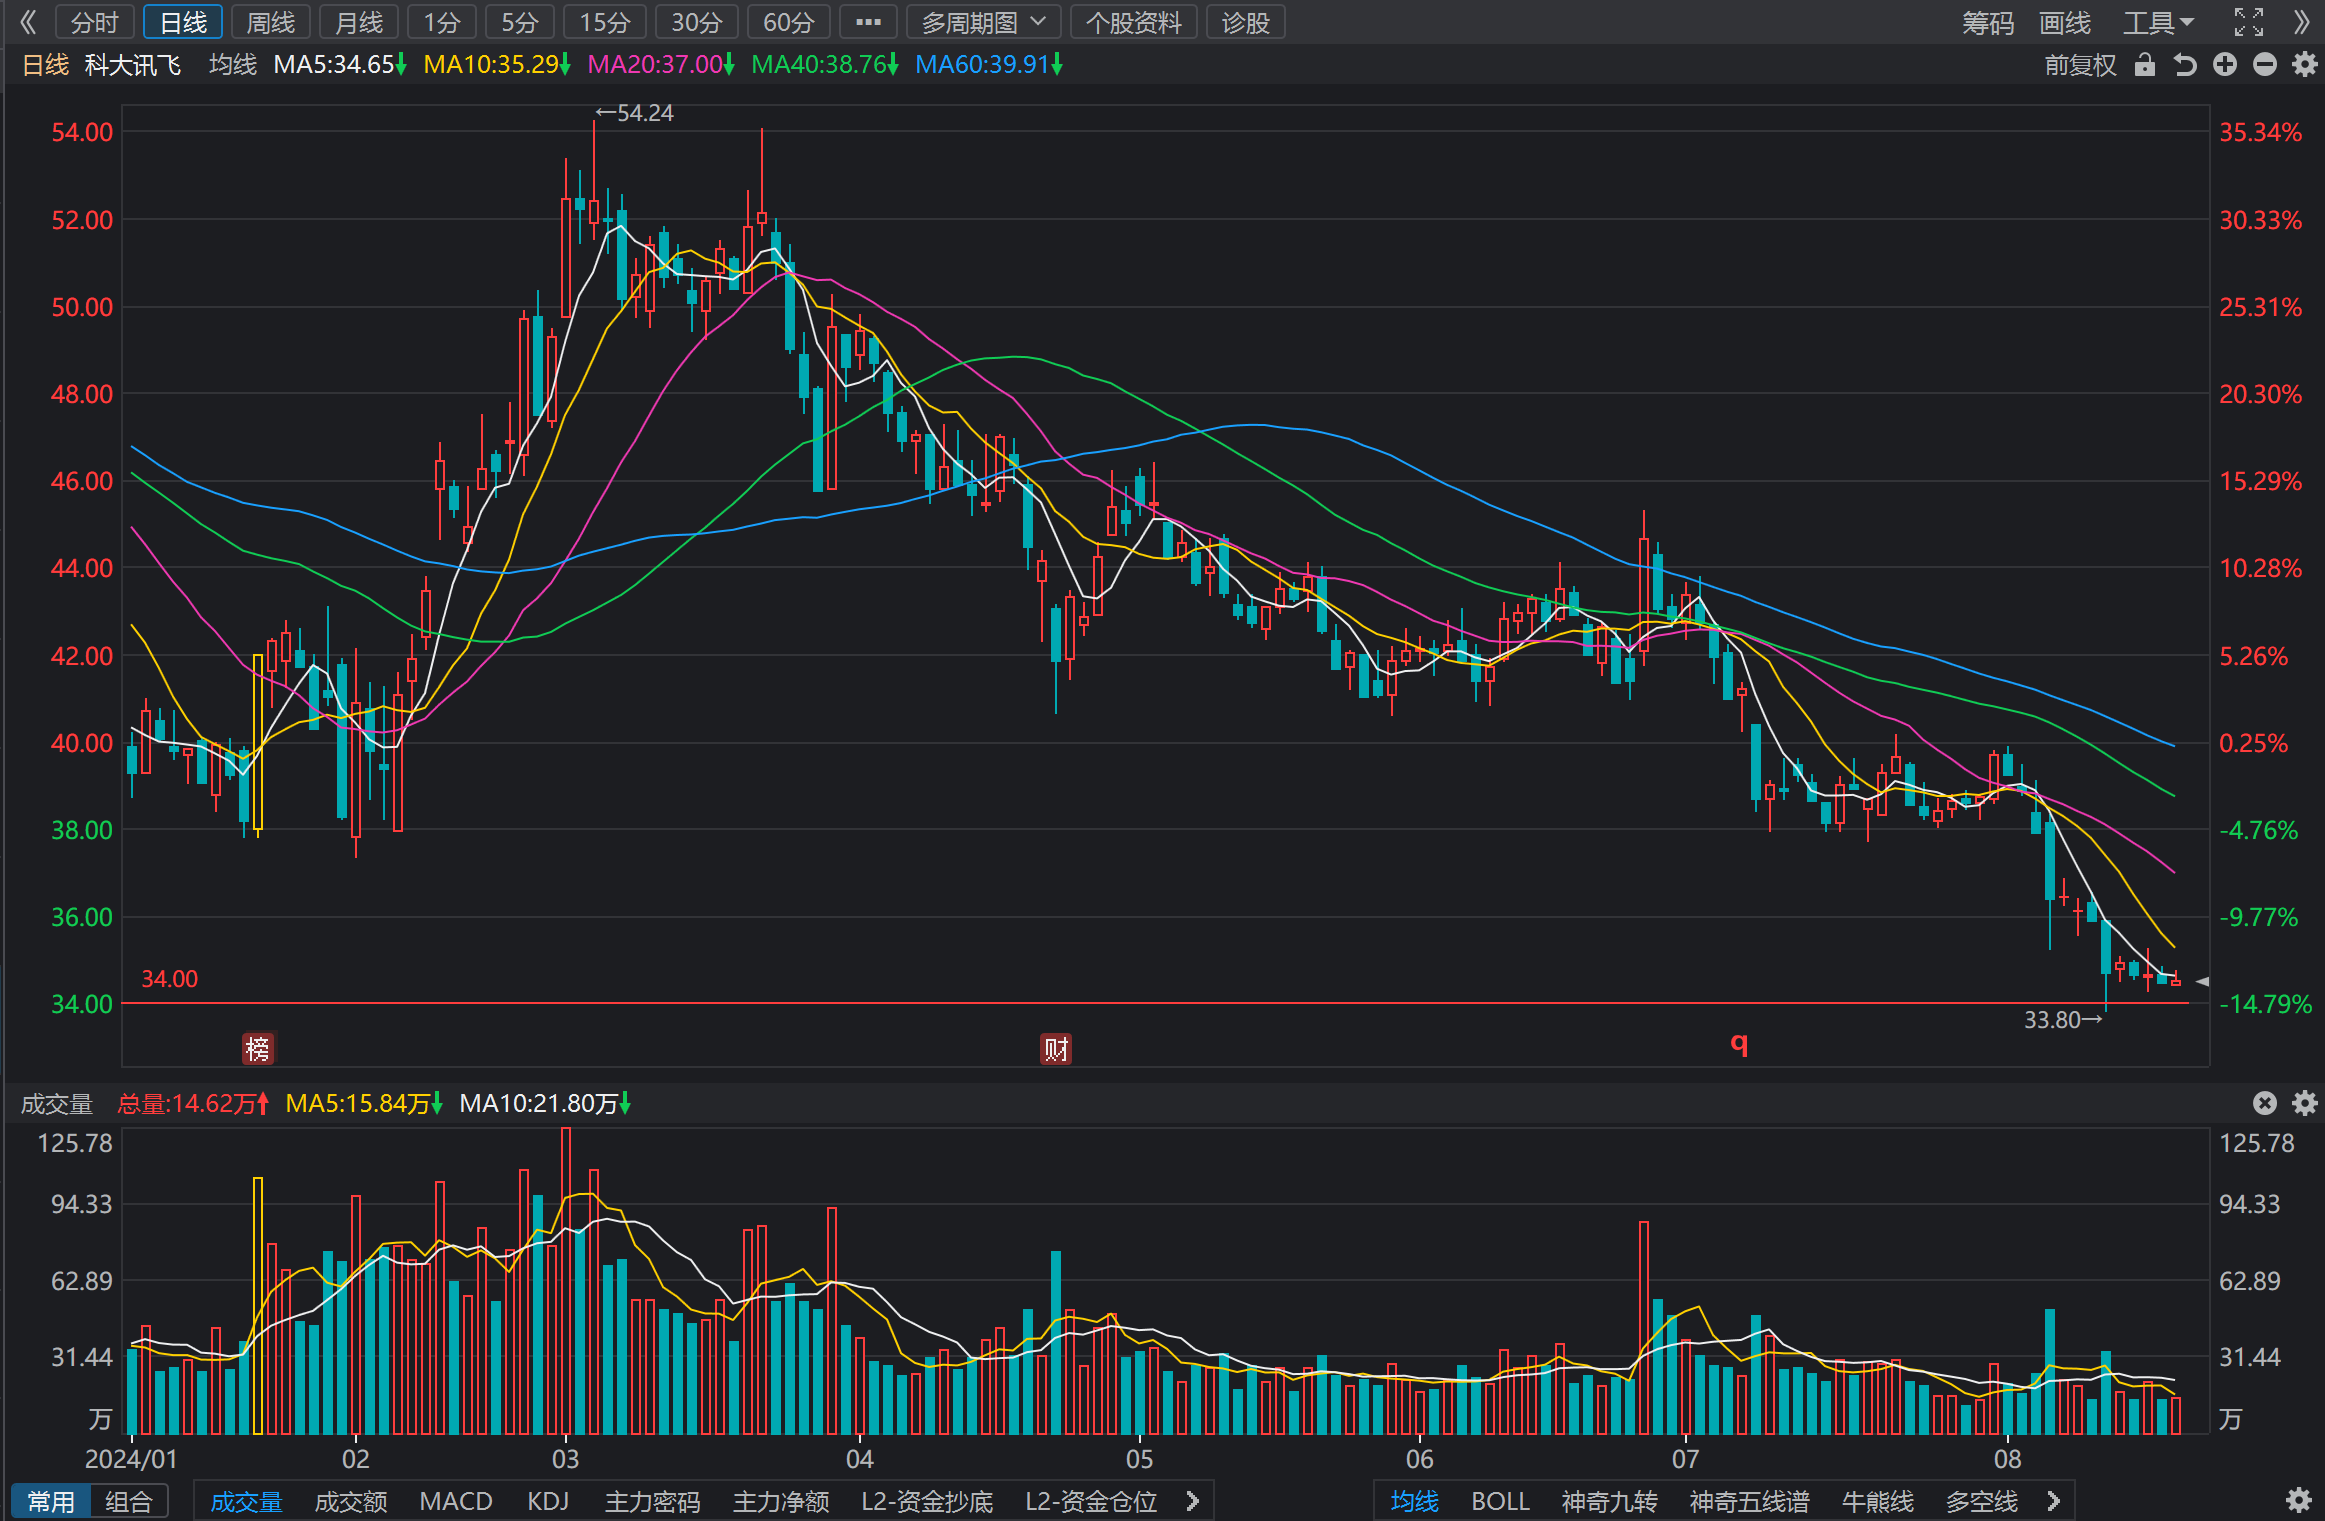Screen dimensions: 2325x1521
Task: Select 常用 common indicators mode
Action: (x=51, y=1501)
